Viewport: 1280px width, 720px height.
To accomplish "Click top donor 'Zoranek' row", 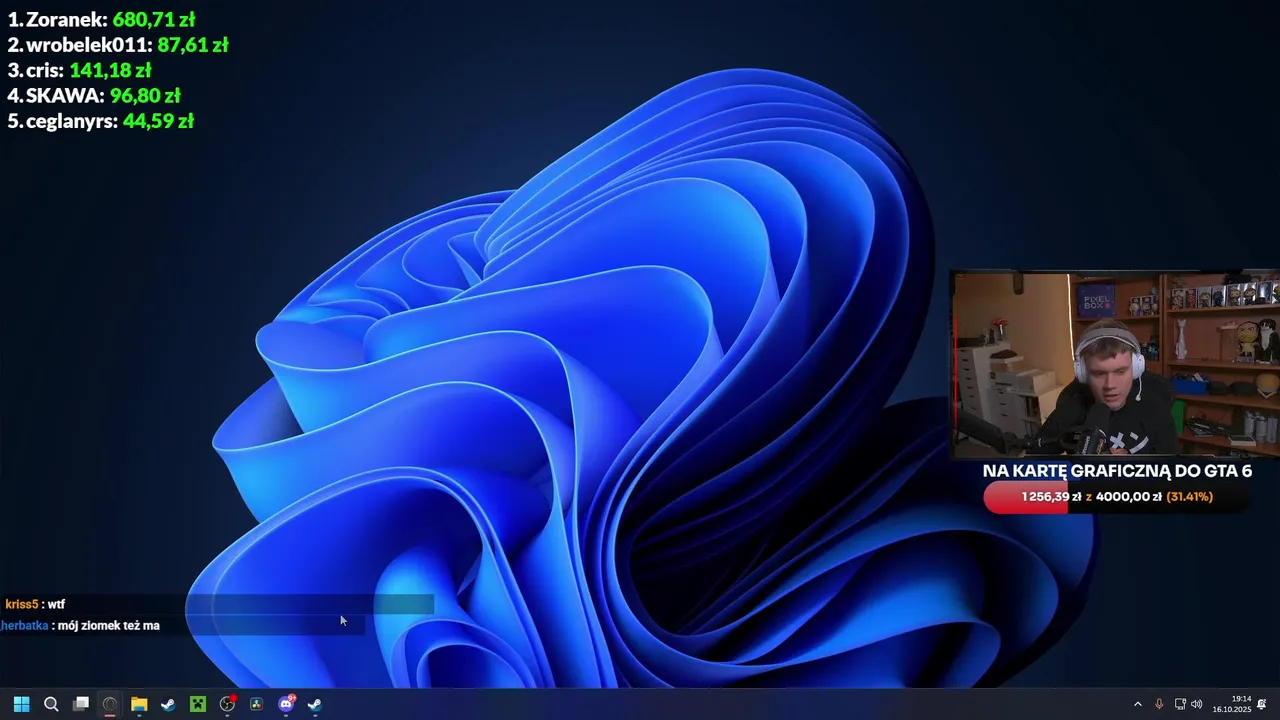I will (x=101, y=19).
